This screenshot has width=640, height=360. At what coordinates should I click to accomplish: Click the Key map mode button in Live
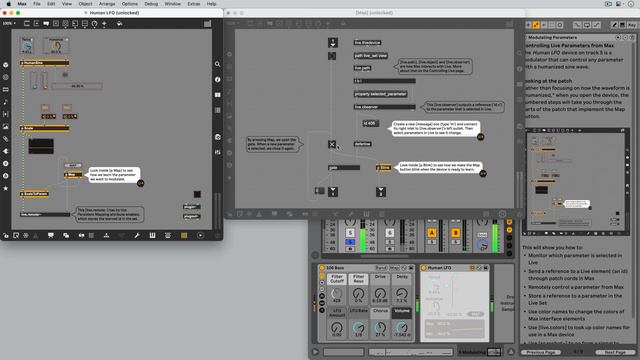[631, 25]
